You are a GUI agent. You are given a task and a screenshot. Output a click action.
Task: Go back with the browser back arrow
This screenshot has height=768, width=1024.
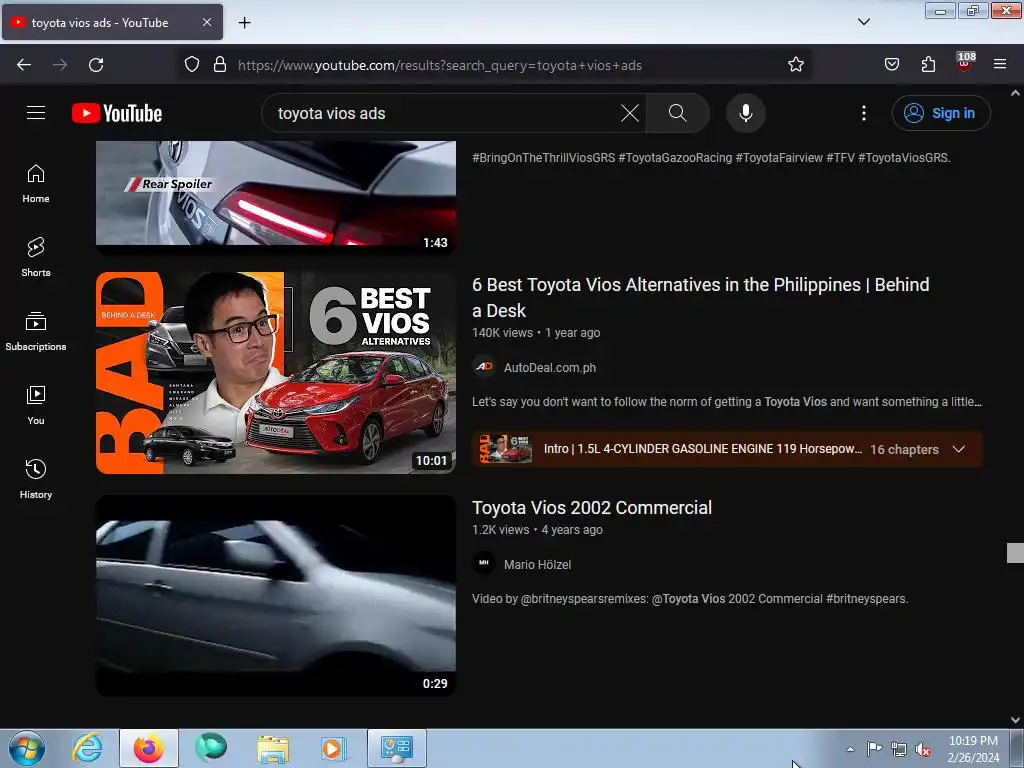tap(24, 65)
